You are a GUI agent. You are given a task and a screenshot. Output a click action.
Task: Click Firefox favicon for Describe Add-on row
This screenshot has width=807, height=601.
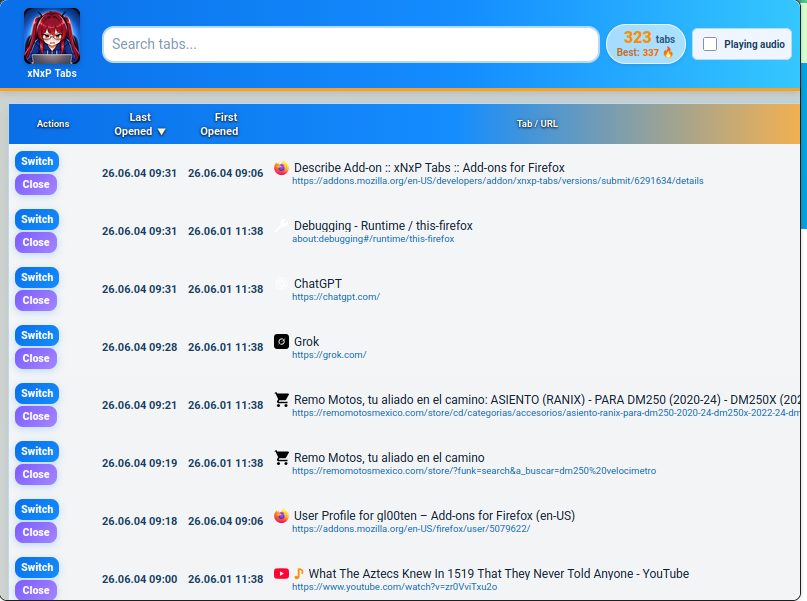pyautogui.click(x=281, y=168)
